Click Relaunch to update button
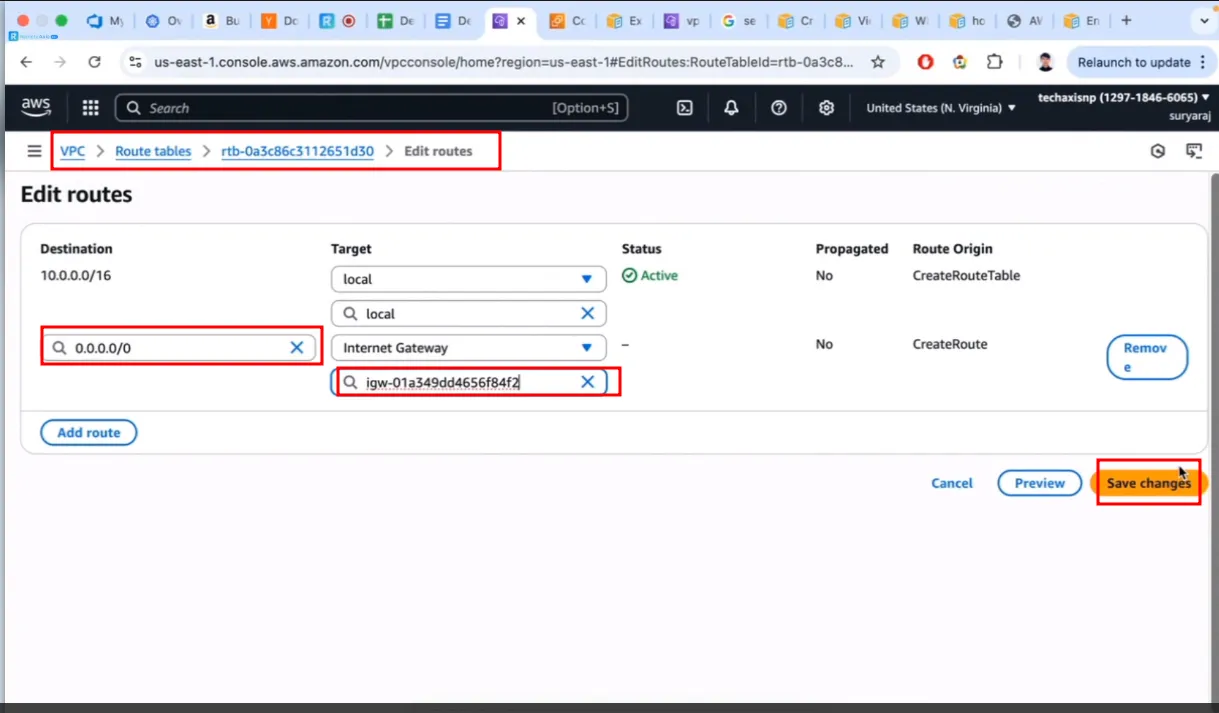Viewport: 1219px width, 713px height. click(1134, 62)
